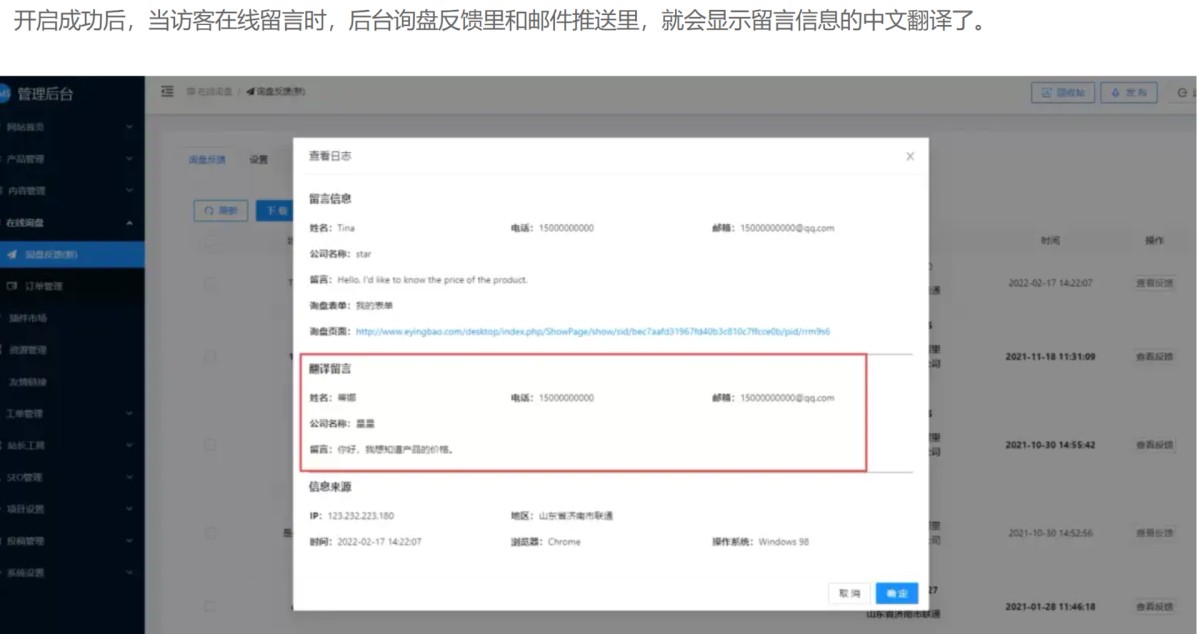Click the 刷新 refresh button
This screenshot has width=1200, height=634.
(x=220, y=211)
